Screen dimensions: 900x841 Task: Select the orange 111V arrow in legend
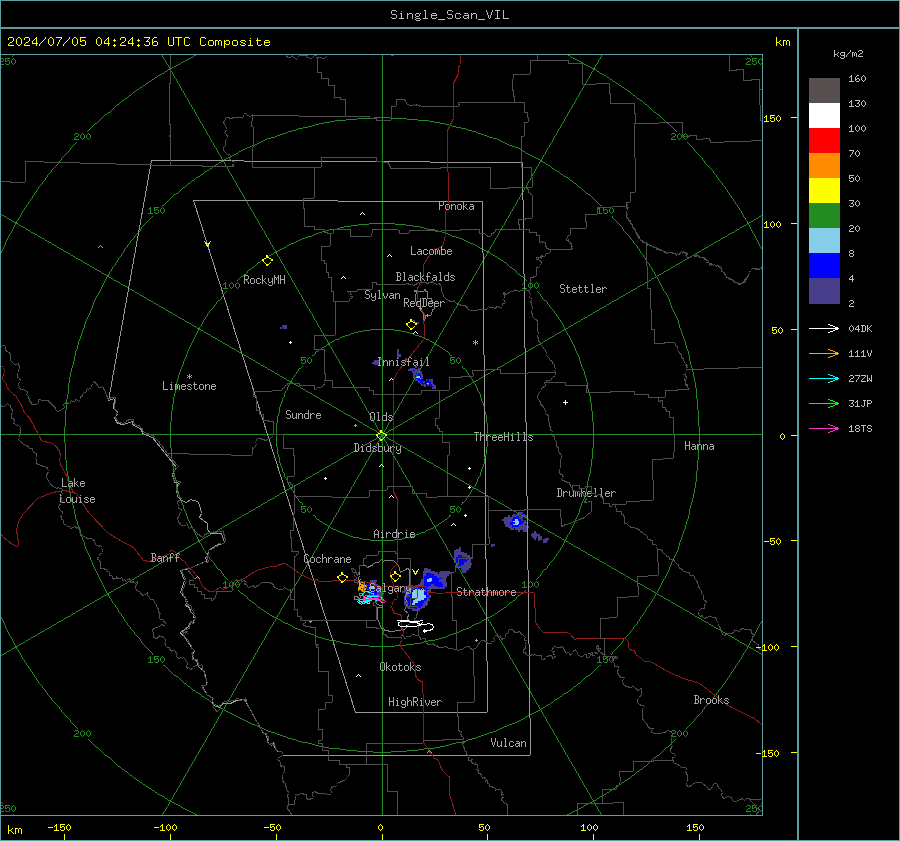pyautogui.click(x=824, y=354)
